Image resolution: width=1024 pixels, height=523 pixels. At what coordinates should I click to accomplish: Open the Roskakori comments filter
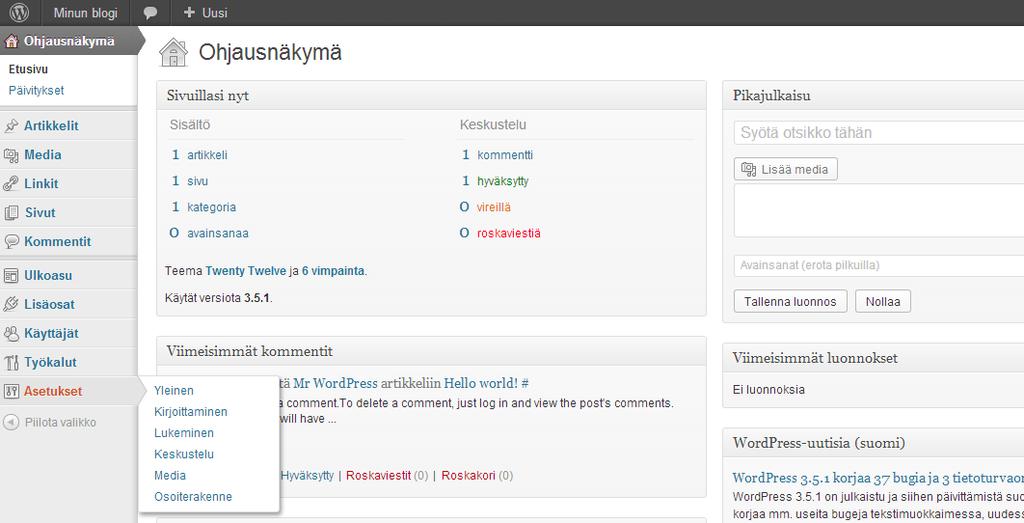[x=468, y=476]
